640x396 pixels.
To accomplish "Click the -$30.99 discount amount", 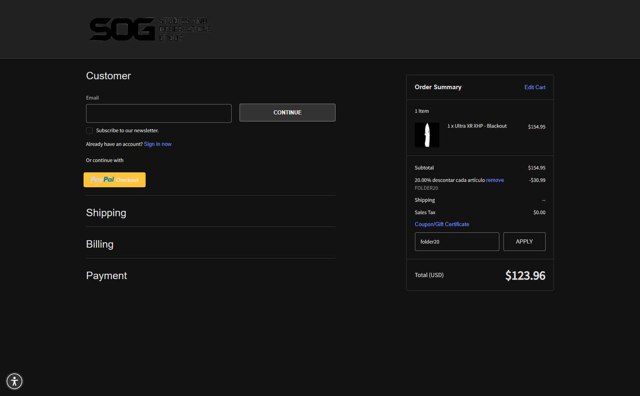I will 537,180.
